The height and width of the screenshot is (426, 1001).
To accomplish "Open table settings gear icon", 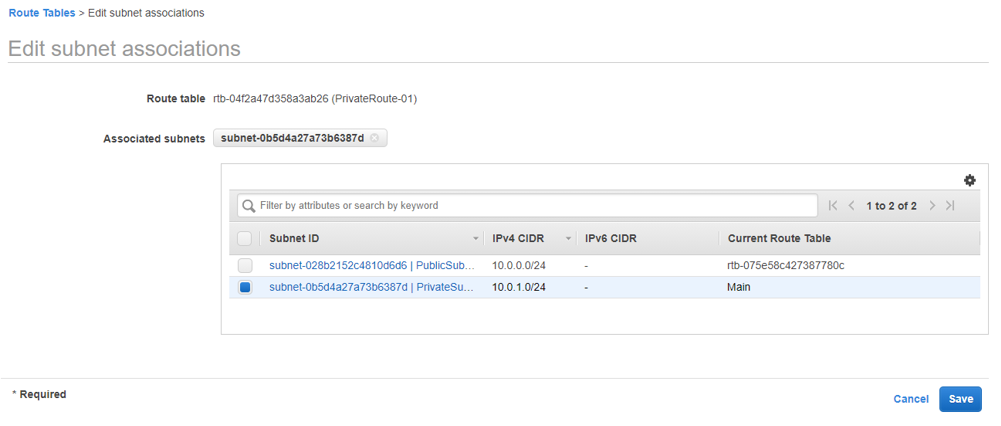I will pos(969,180).
